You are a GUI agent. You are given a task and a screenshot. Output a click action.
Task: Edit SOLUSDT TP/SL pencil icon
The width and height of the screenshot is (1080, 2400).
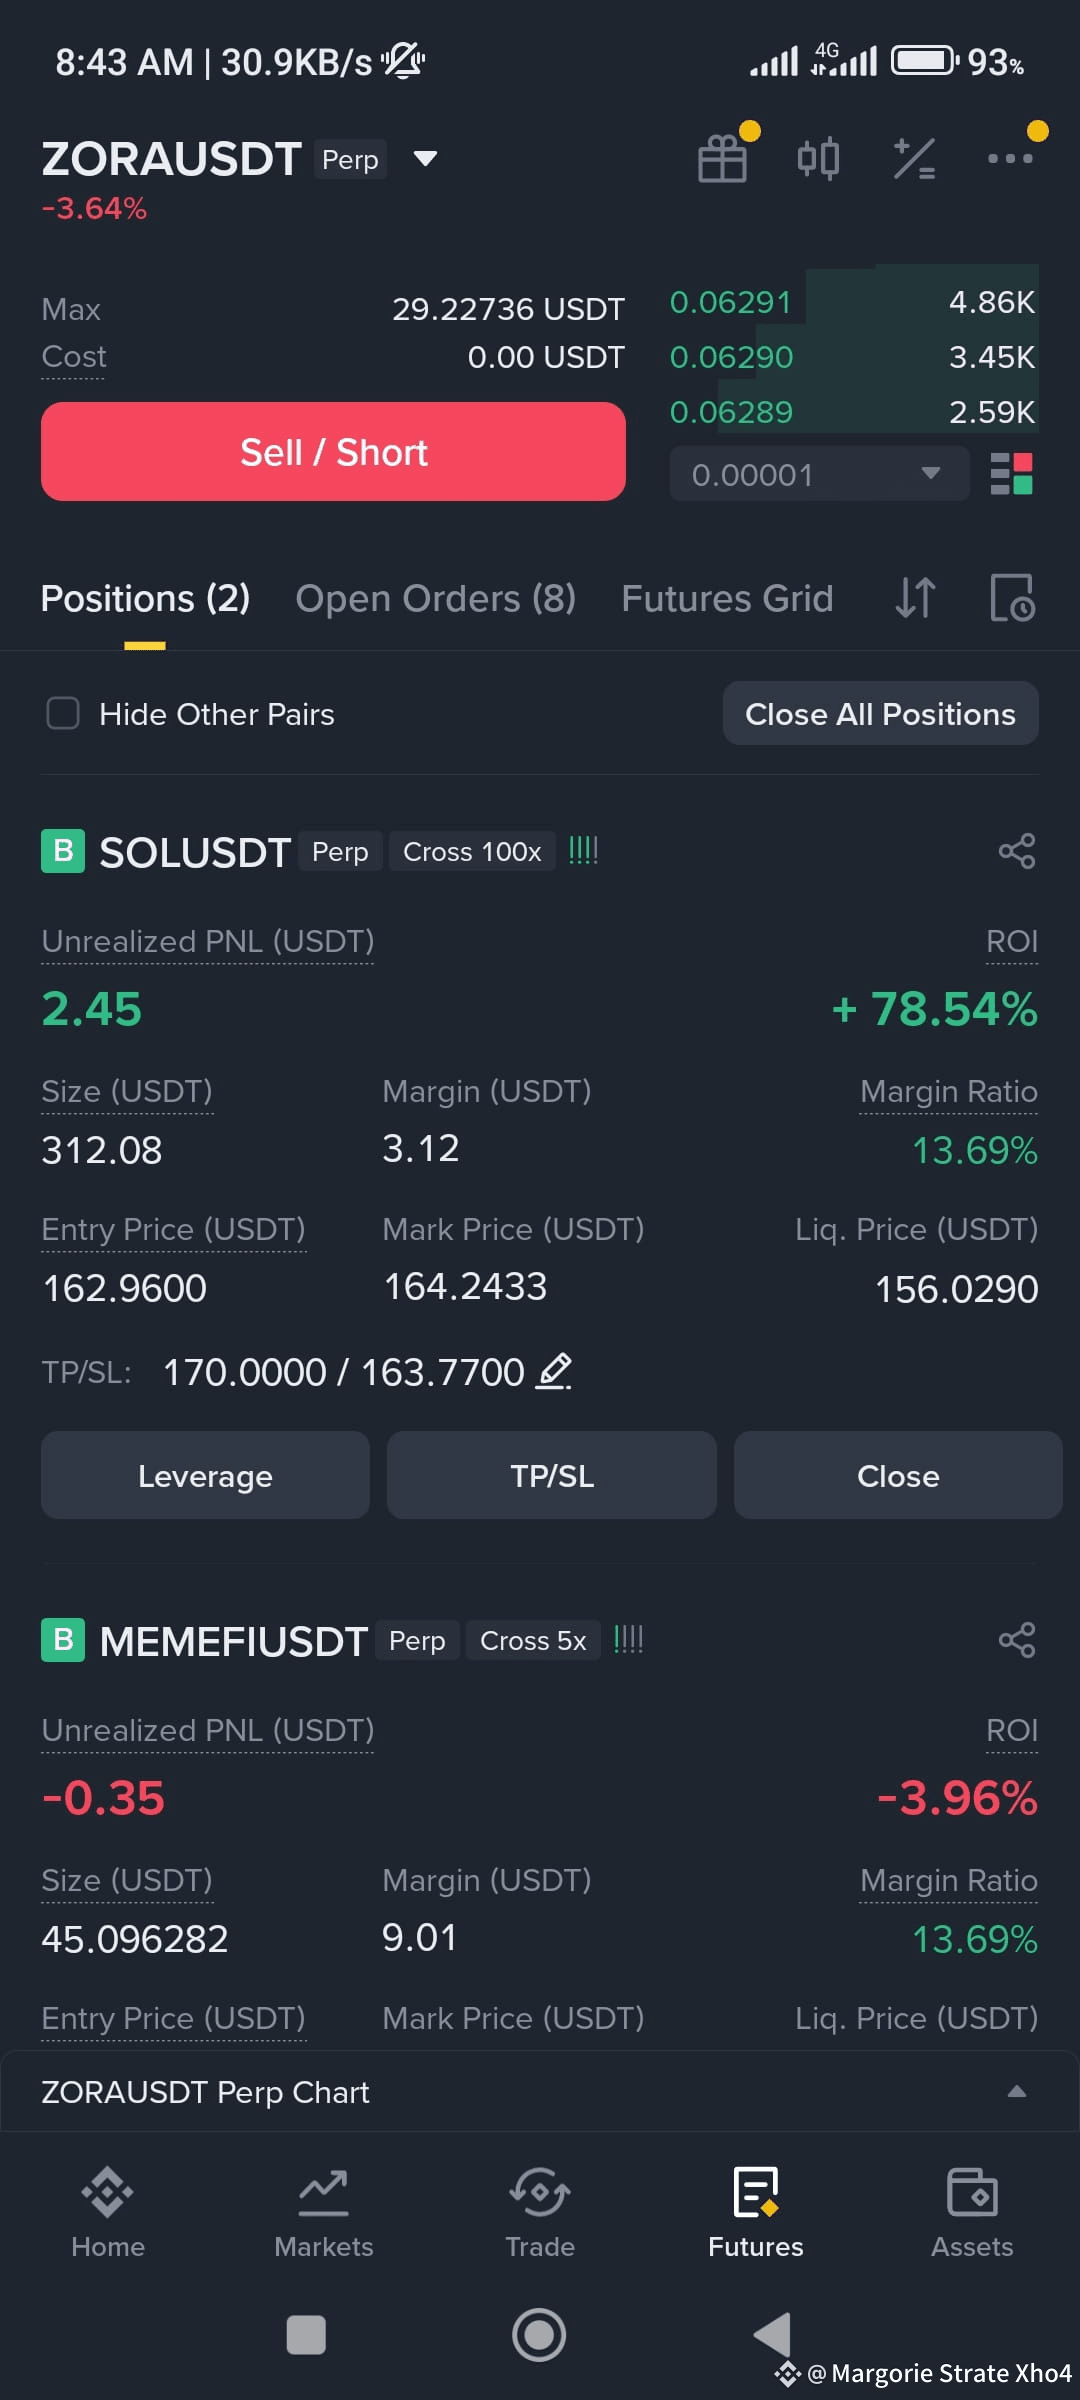[554, 1371]
